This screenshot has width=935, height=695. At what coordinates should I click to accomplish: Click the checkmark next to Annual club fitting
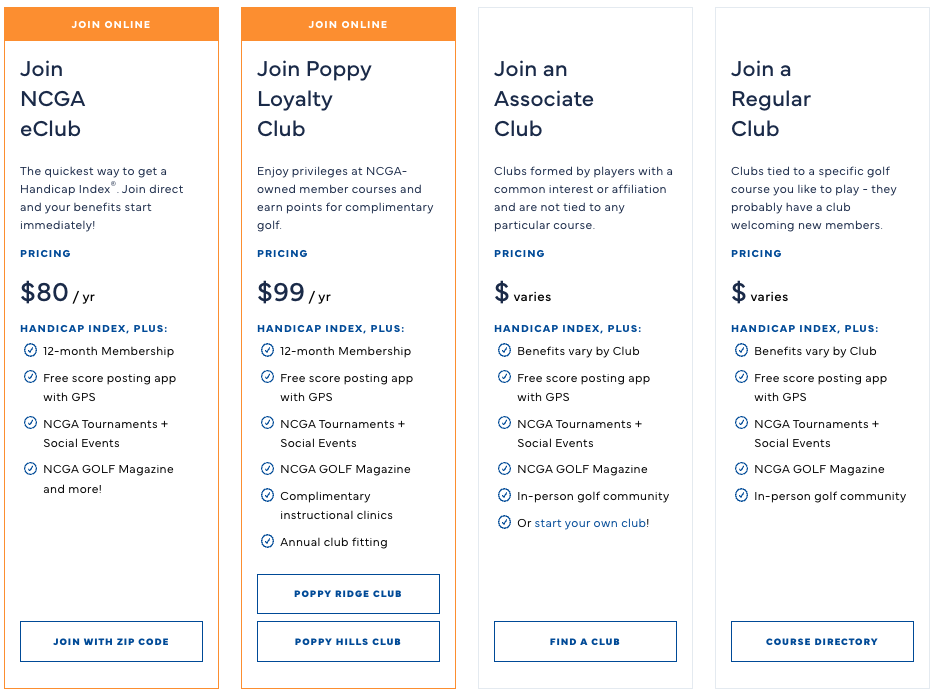tap(266, 542)
